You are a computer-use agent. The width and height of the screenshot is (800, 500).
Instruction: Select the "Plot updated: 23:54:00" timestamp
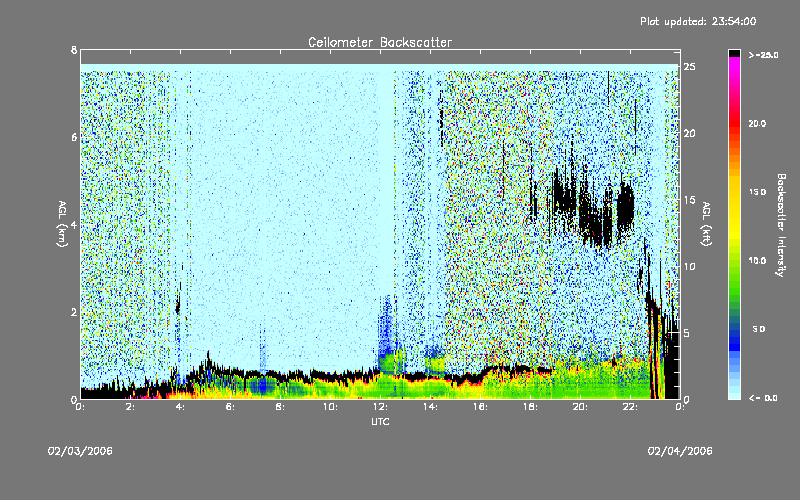coord(698,21)
